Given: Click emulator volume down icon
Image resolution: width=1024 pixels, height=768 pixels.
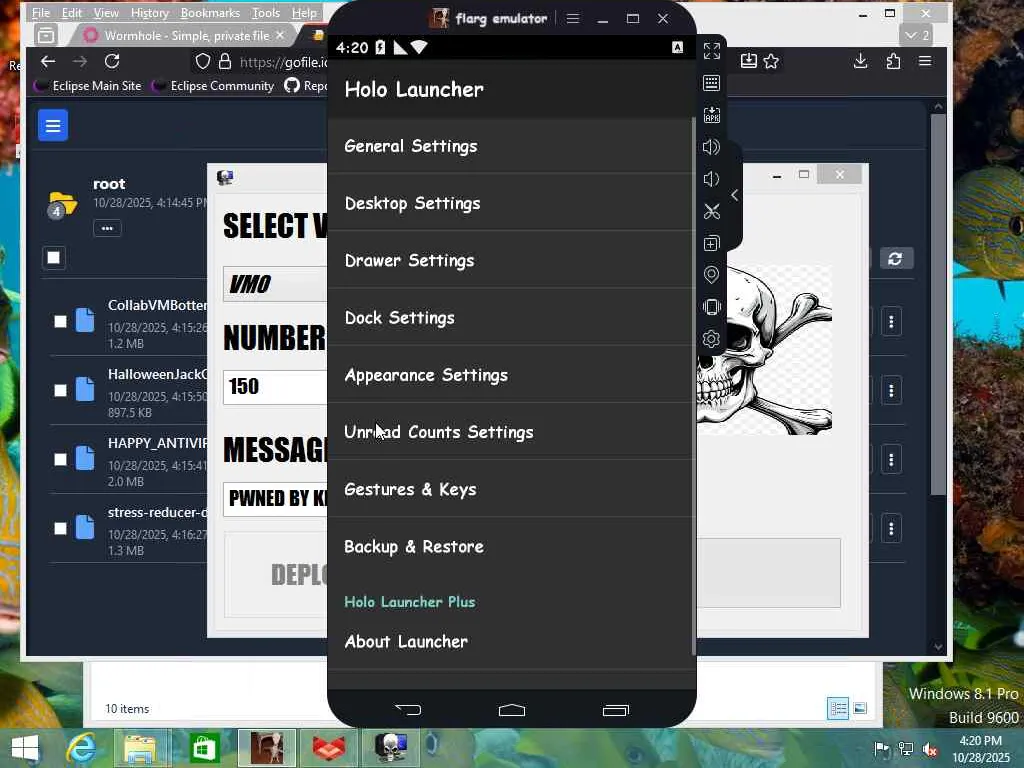Looking at the screenshot, I should (711, 179).
